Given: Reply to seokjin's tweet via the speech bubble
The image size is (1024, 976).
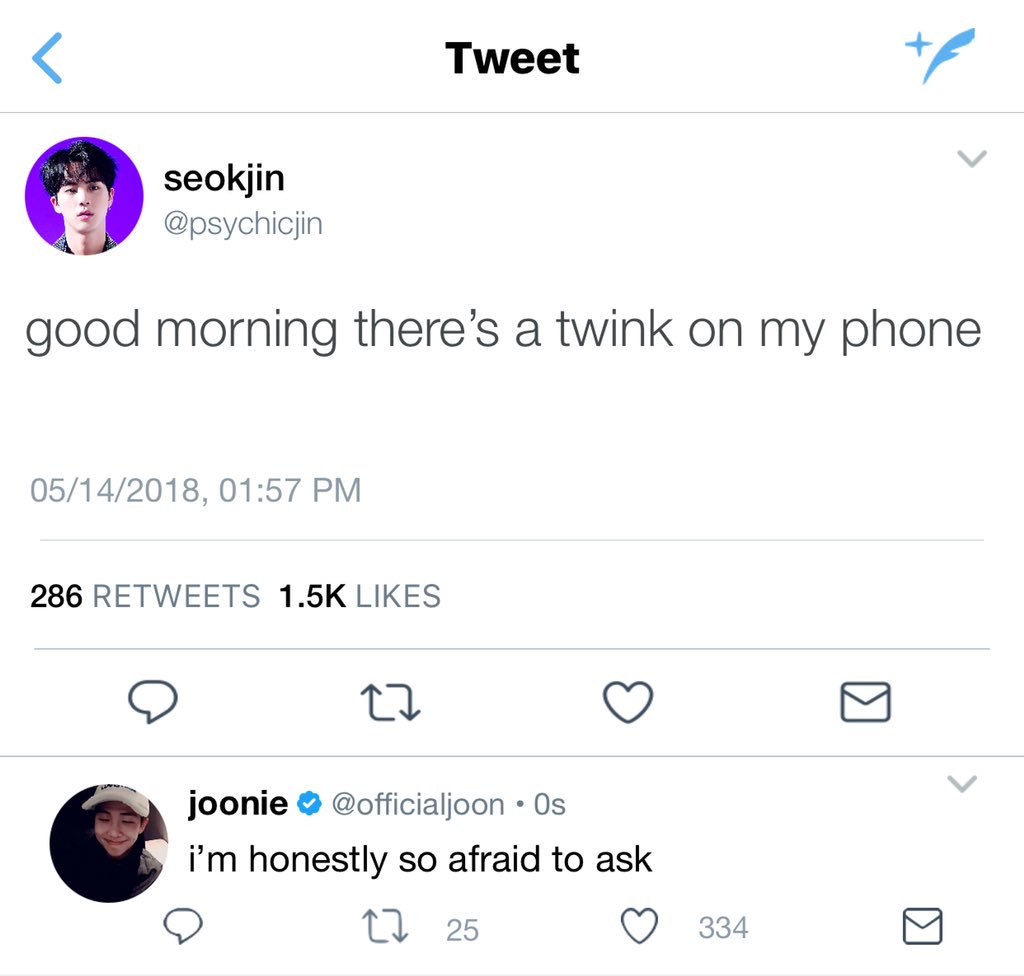Looking at the screenshot, I should (x=152, y=702).
